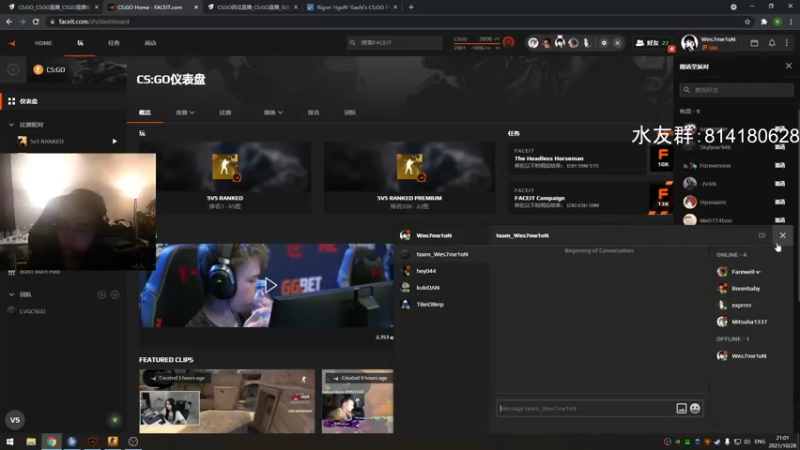800x450 pixels.
Task: Click the FACEIT orange logo in the header
Action: (12, 43)
